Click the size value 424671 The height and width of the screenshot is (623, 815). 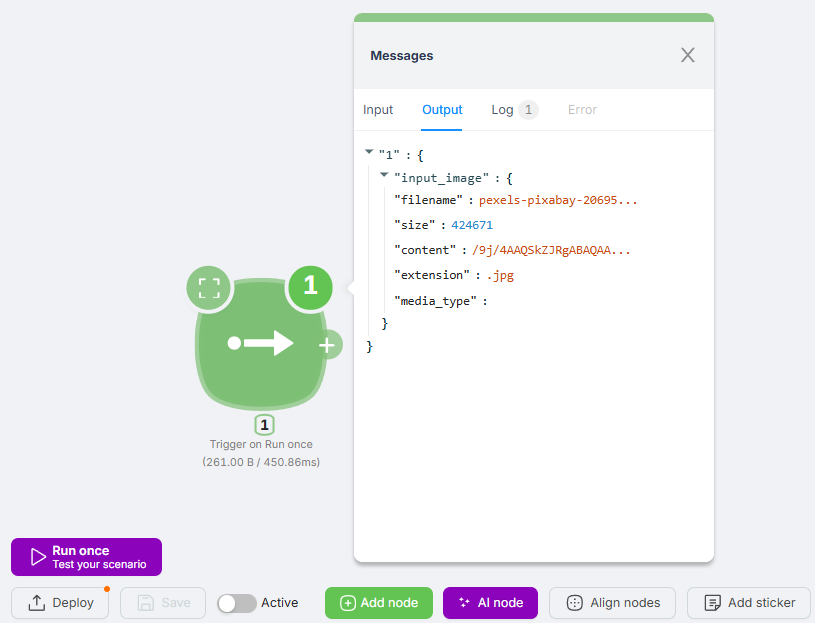click(472, 225)
